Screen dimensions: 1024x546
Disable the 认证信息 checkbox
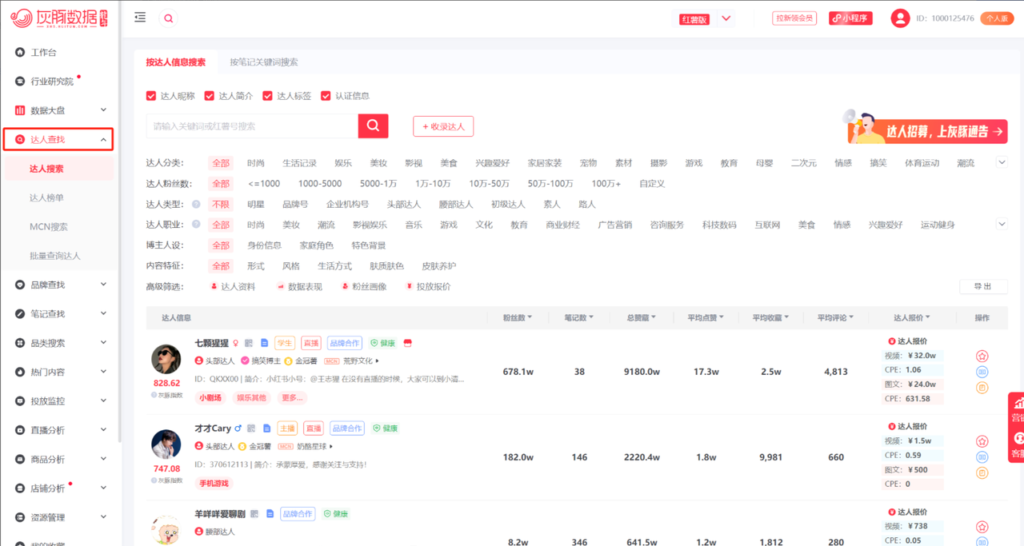point(326,96)
